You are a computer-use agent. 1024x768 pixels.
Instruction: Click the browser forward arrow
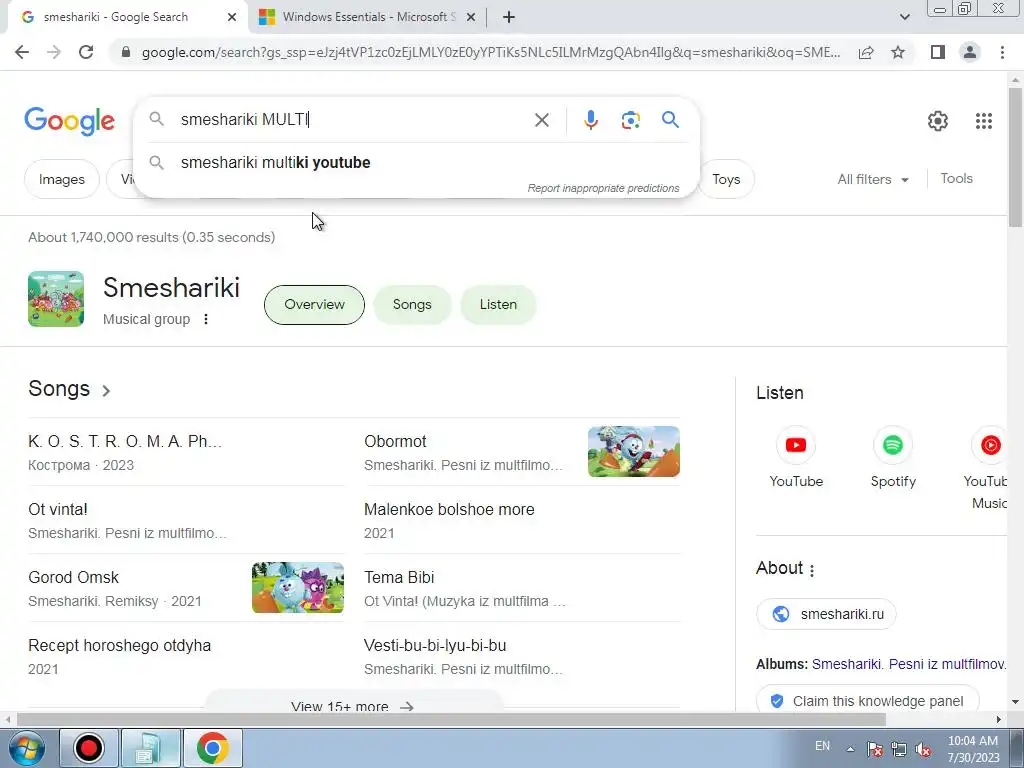tap(54, 52)
